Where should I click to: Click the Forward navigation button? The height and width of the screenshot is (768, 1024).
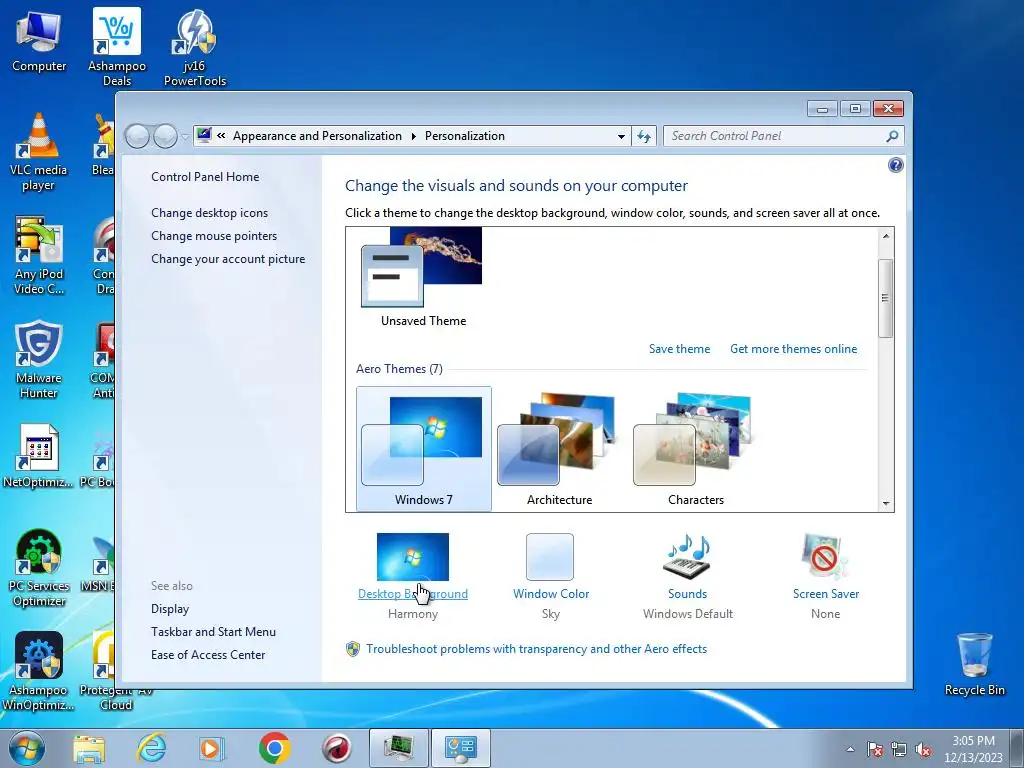pyautogui.click(x=165, y=136)
